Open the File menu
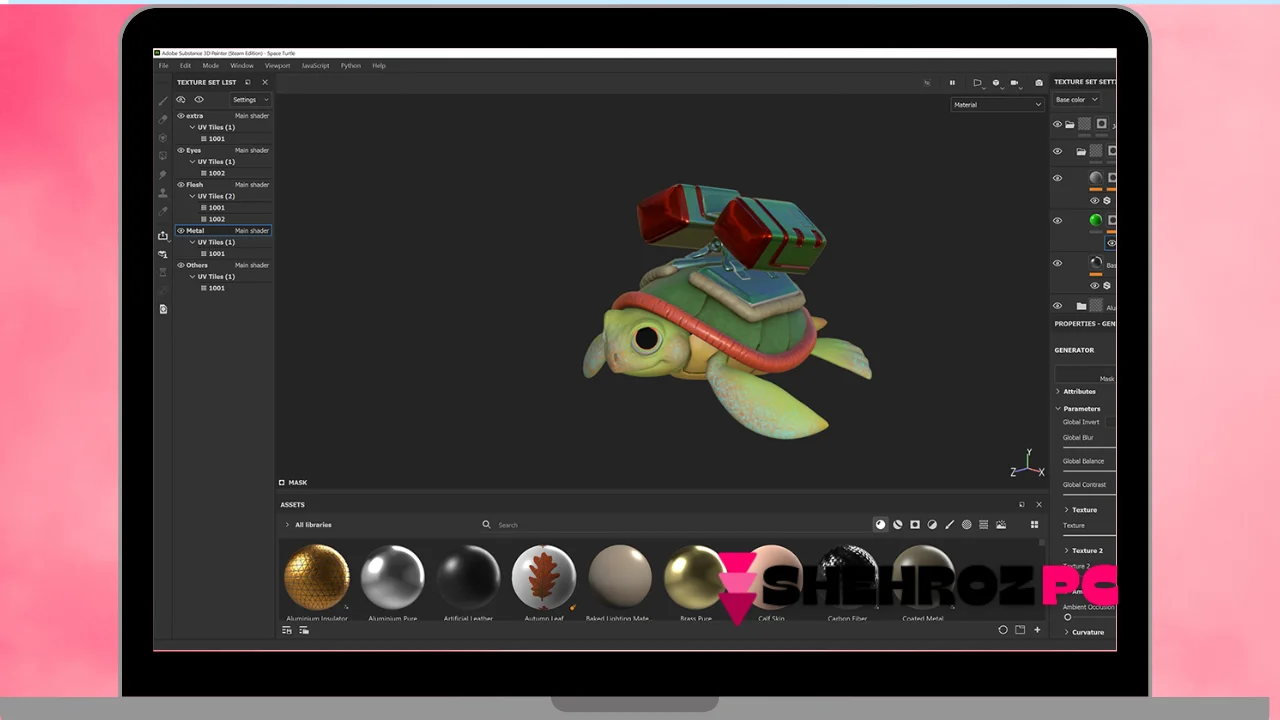The height and width of the screenshot is (720, 1280). [x=163, y=65]
